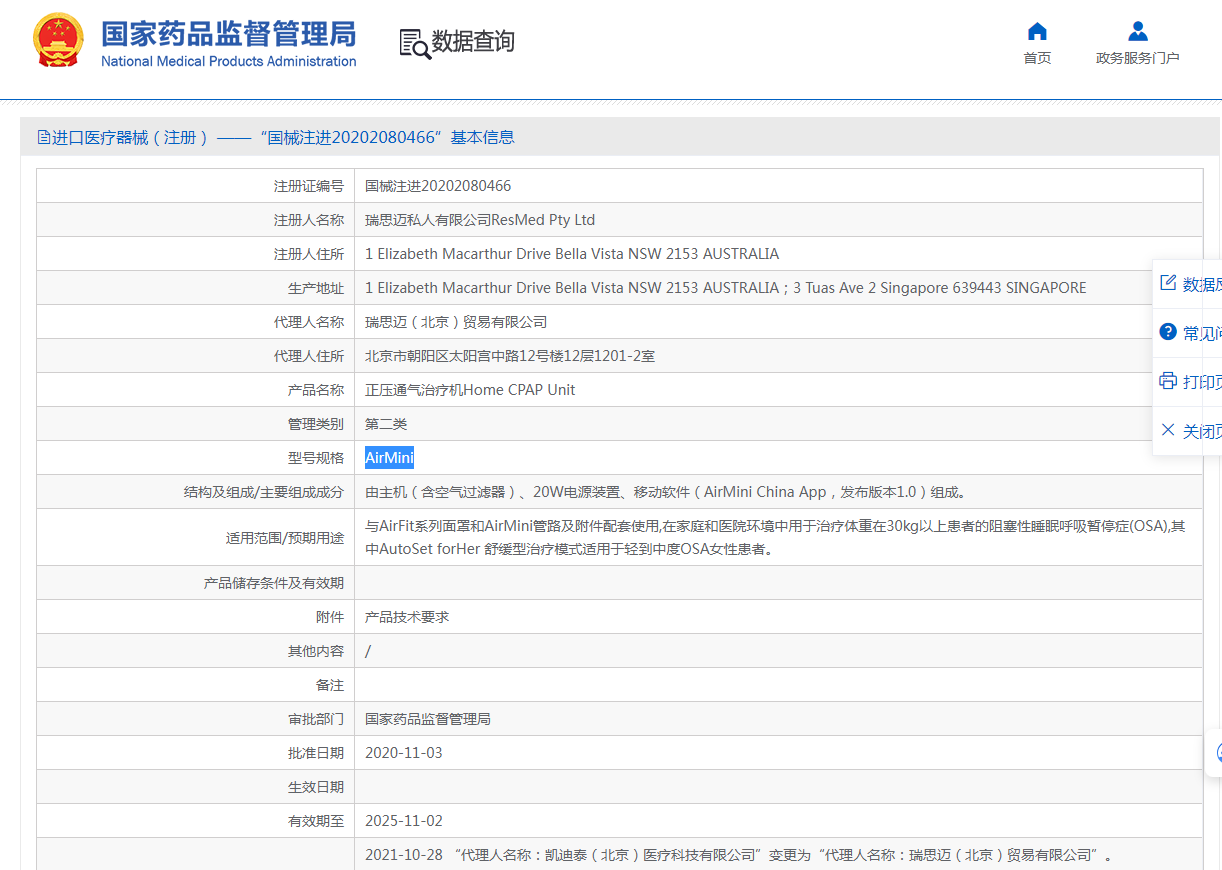Click the 注册人住所 Bella Vista address value
1222x870 pixels.
pyautogui.click(x=572, y=254)
